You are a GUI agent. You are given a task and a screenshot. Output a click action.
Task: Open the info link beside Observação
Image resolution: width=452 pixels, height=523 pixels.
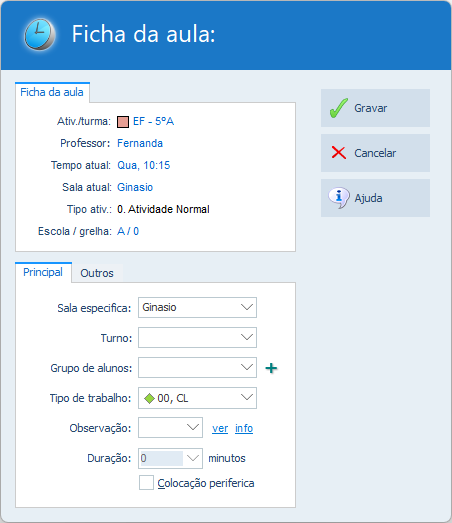(244, 428)
